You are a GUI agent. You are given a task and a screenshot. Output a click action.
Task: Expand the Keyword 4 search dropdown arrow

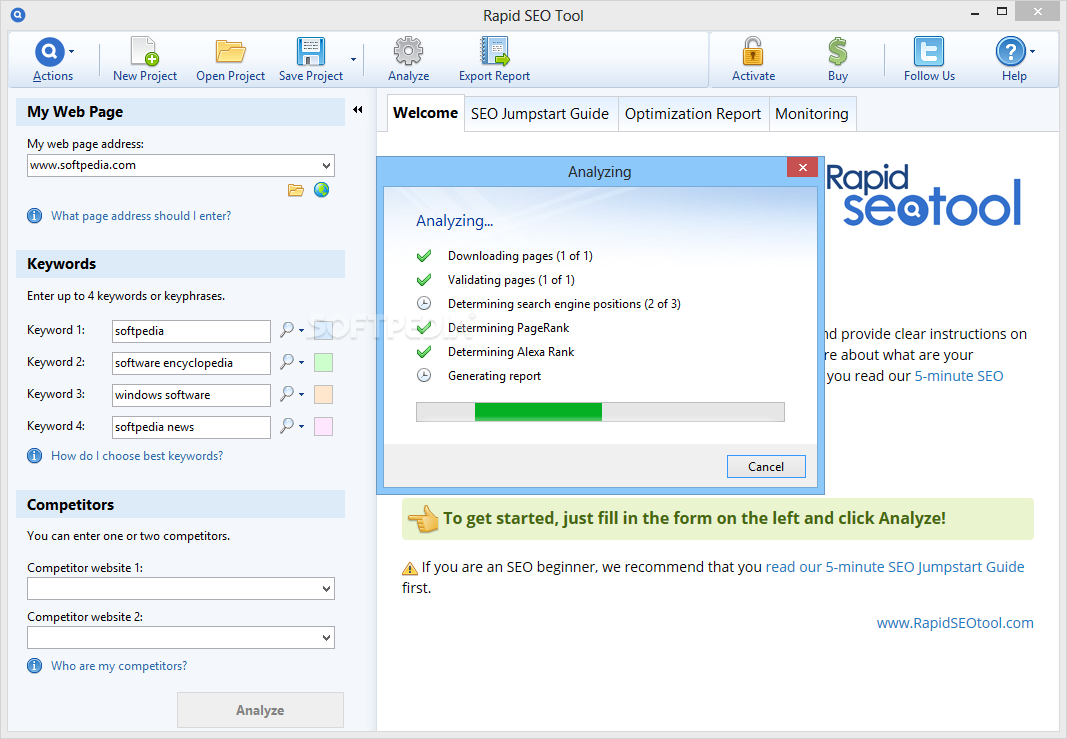pos(301,427)
